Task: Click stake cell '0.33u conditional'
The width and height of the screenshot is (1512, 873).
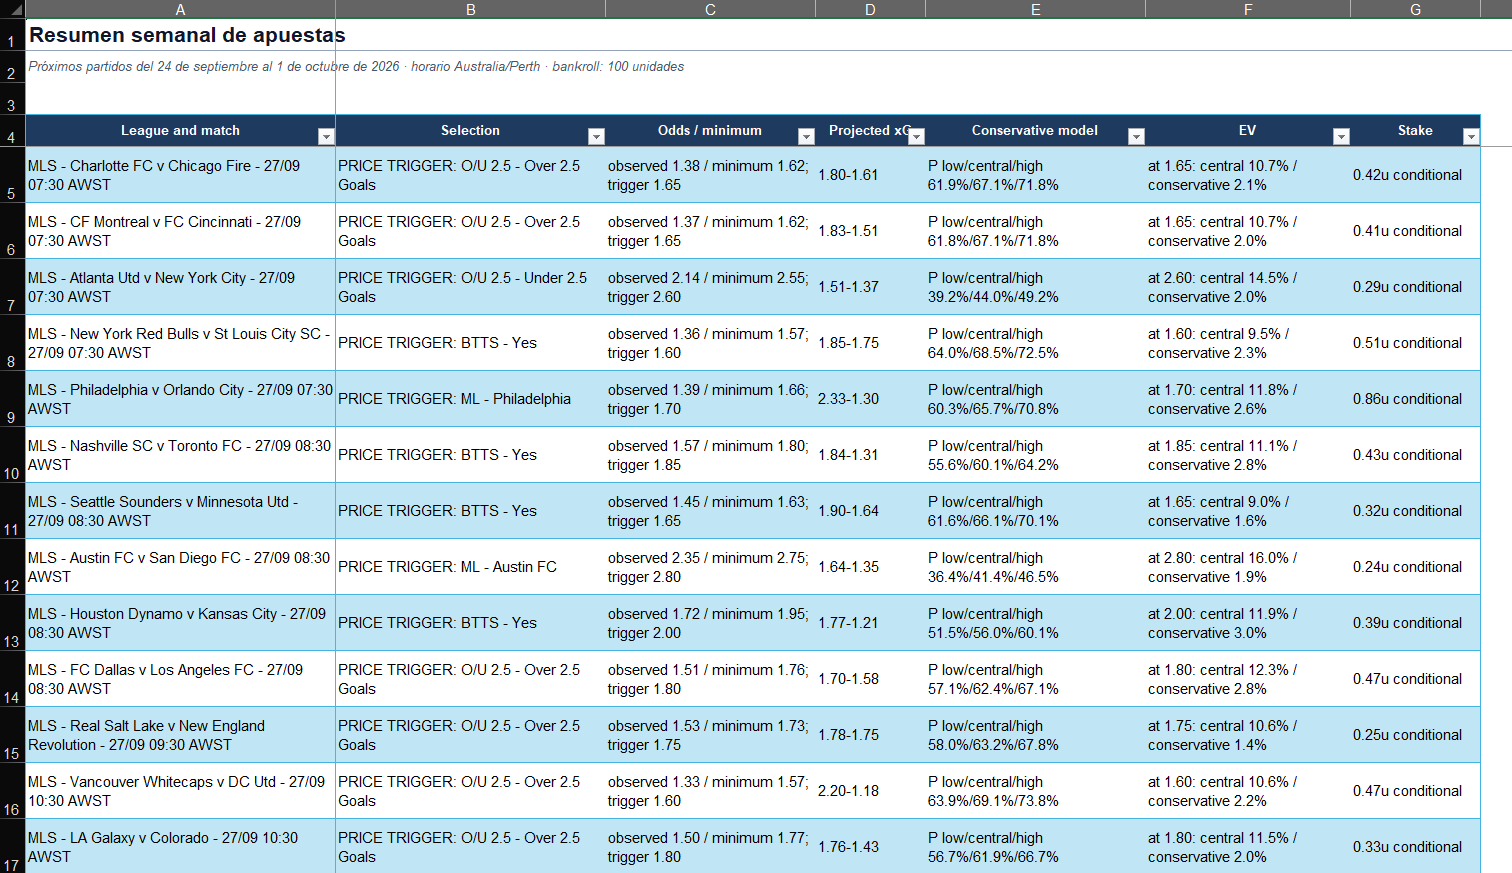Action: pyautogui.click(x=1416, y=847)
